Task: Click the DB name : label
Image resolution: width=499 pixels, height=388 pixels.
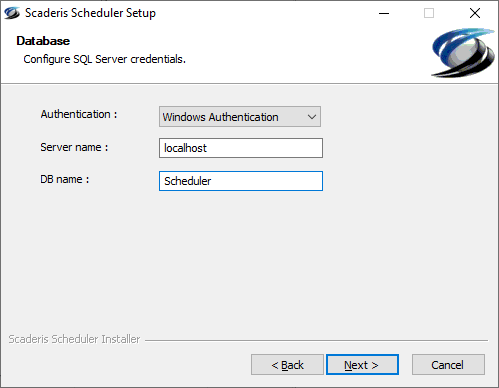Action: point(65,179)
